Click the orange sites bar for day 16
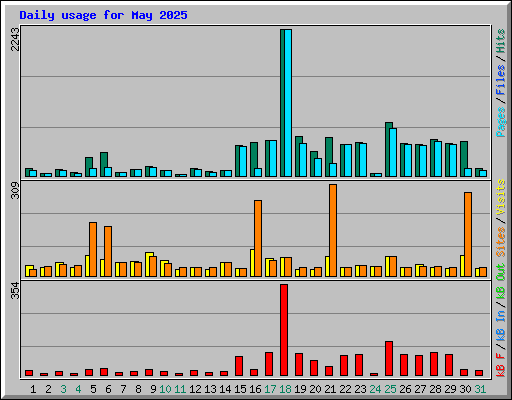This screenshot has height=400, width=512. click(x=258, y=238)
